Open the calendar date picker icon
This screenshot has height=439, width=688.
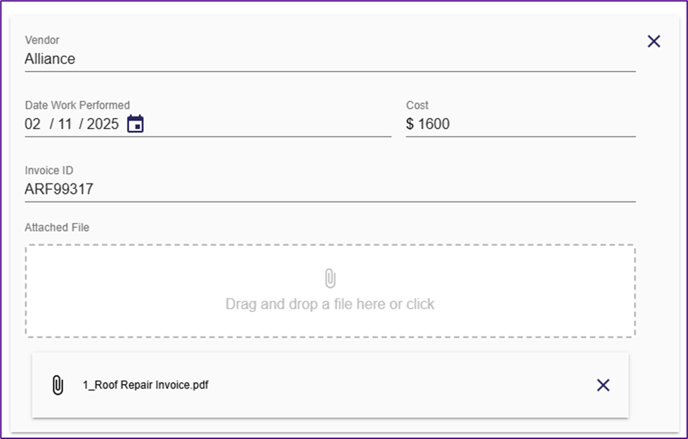point(135,124)
